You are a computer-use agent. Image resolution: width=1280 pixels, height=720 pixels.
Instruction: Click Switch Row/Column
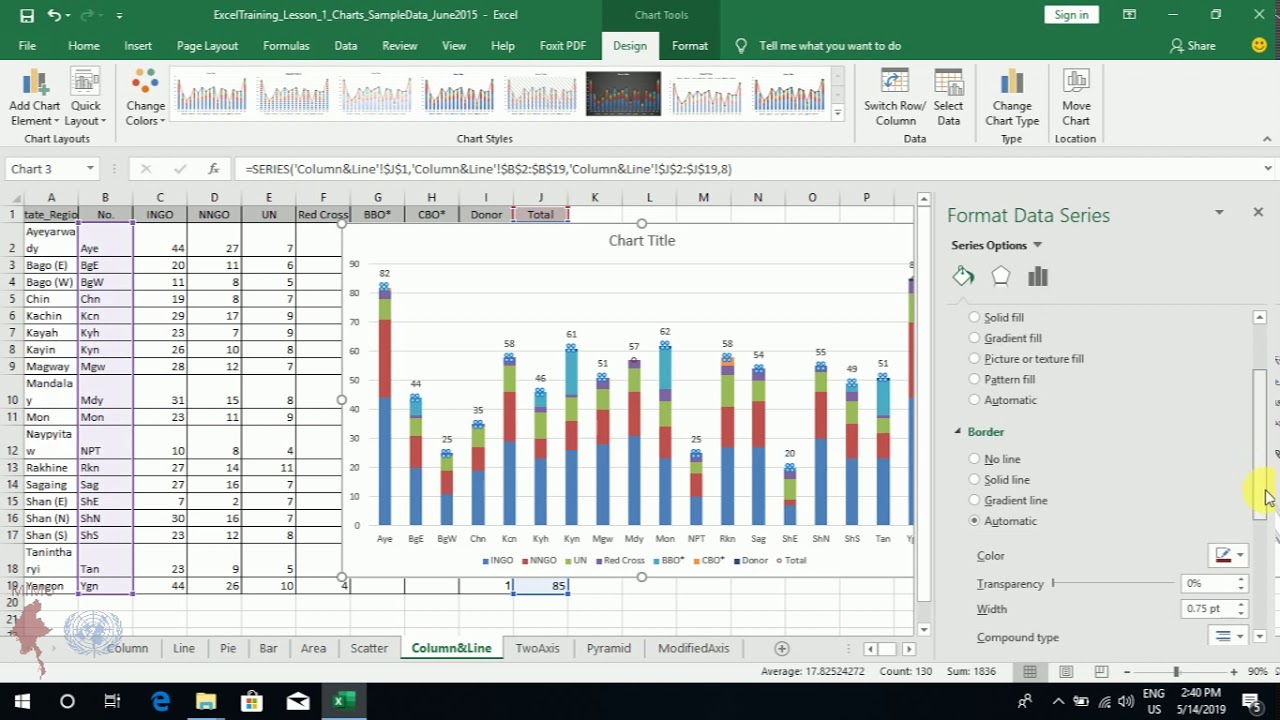(895, 98)
